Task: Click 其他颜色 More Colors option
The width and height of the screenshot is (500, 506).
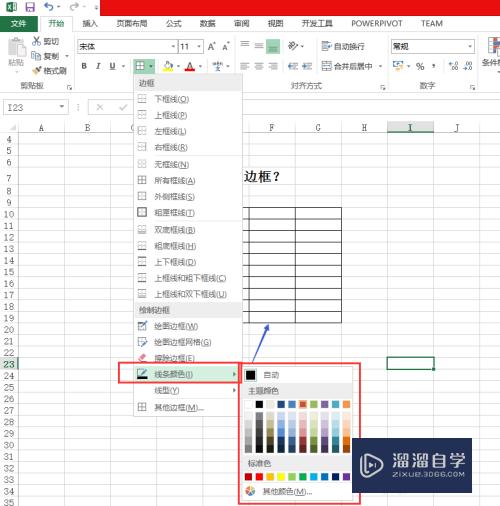Action: click(298, 491)
